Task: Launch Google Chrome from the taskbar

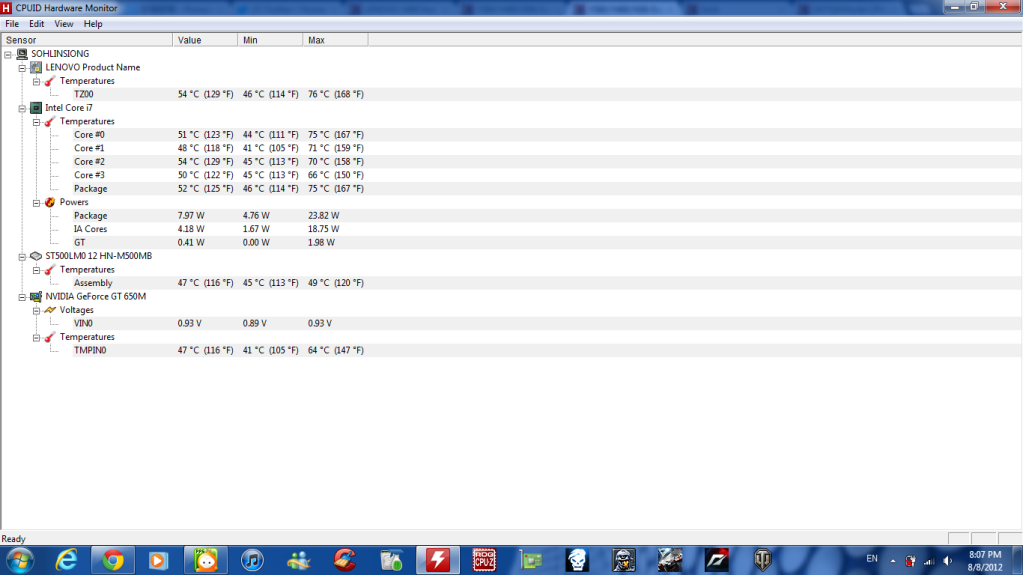Action: [x=113, y=560]
